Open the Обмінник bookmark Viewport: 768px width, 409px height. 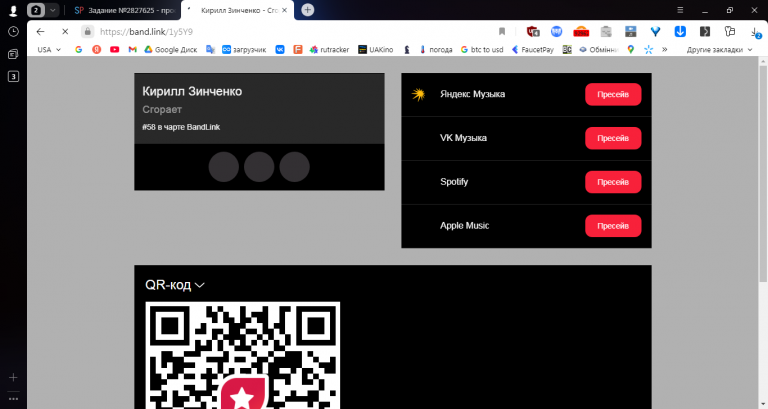(x=599, y=49)
